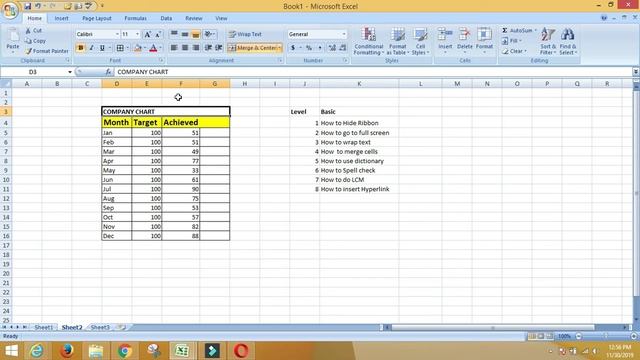This screenshot has width=640, height=360.
Task: Click the Percent Style icon
Action: point(309,48)
